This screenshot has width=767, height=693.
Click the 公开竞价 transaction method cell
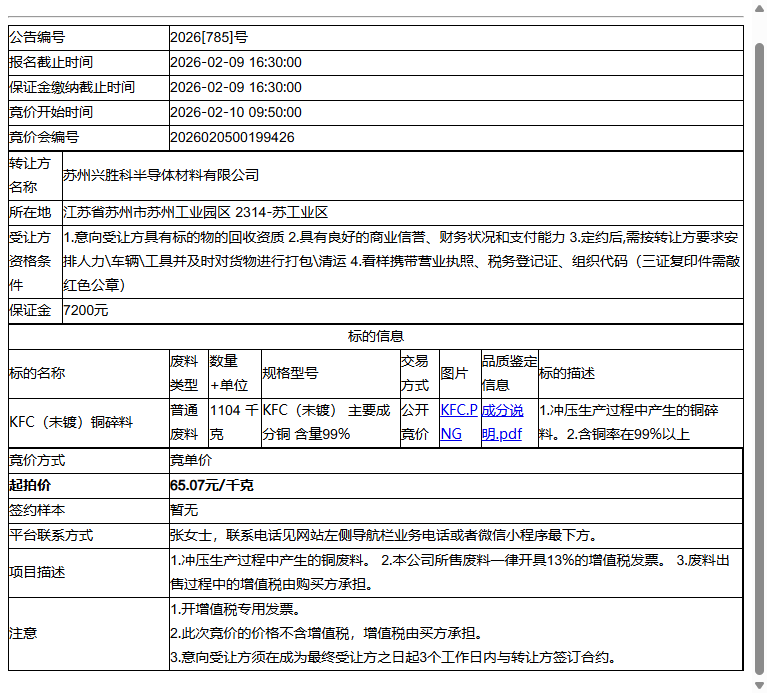[420, 423]
